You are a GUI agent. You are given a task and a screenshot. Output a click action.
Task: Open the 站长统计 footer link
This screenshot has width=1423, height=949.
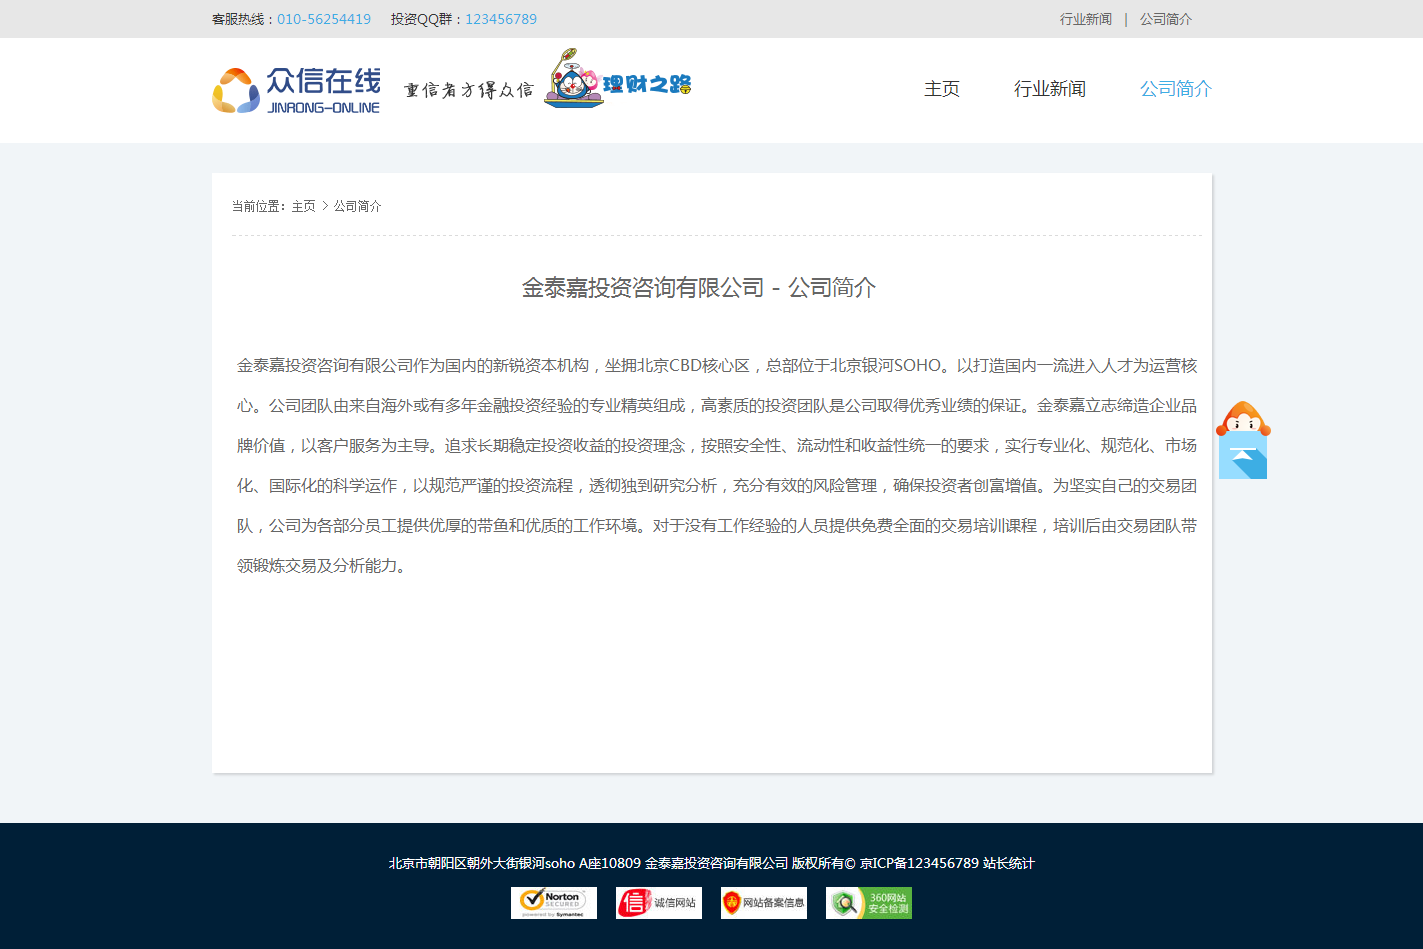click(x=1008, y=863)
